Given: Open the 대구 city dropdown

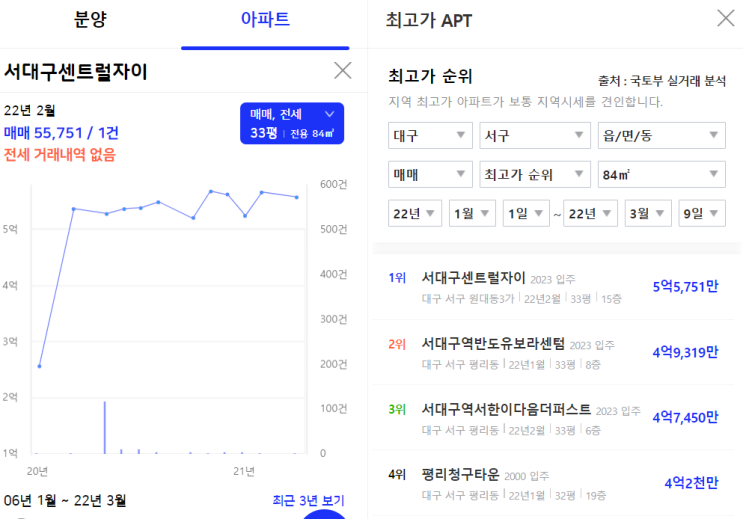Looking at the screenshot, I should pyautogui.click(x=430, y=136).
